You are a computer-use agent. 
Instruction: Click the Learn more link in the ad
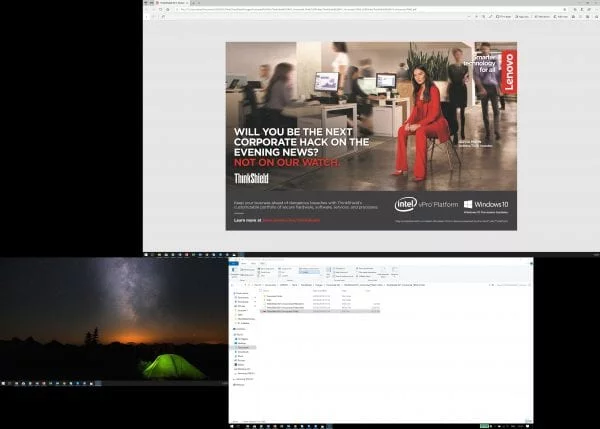291,220
